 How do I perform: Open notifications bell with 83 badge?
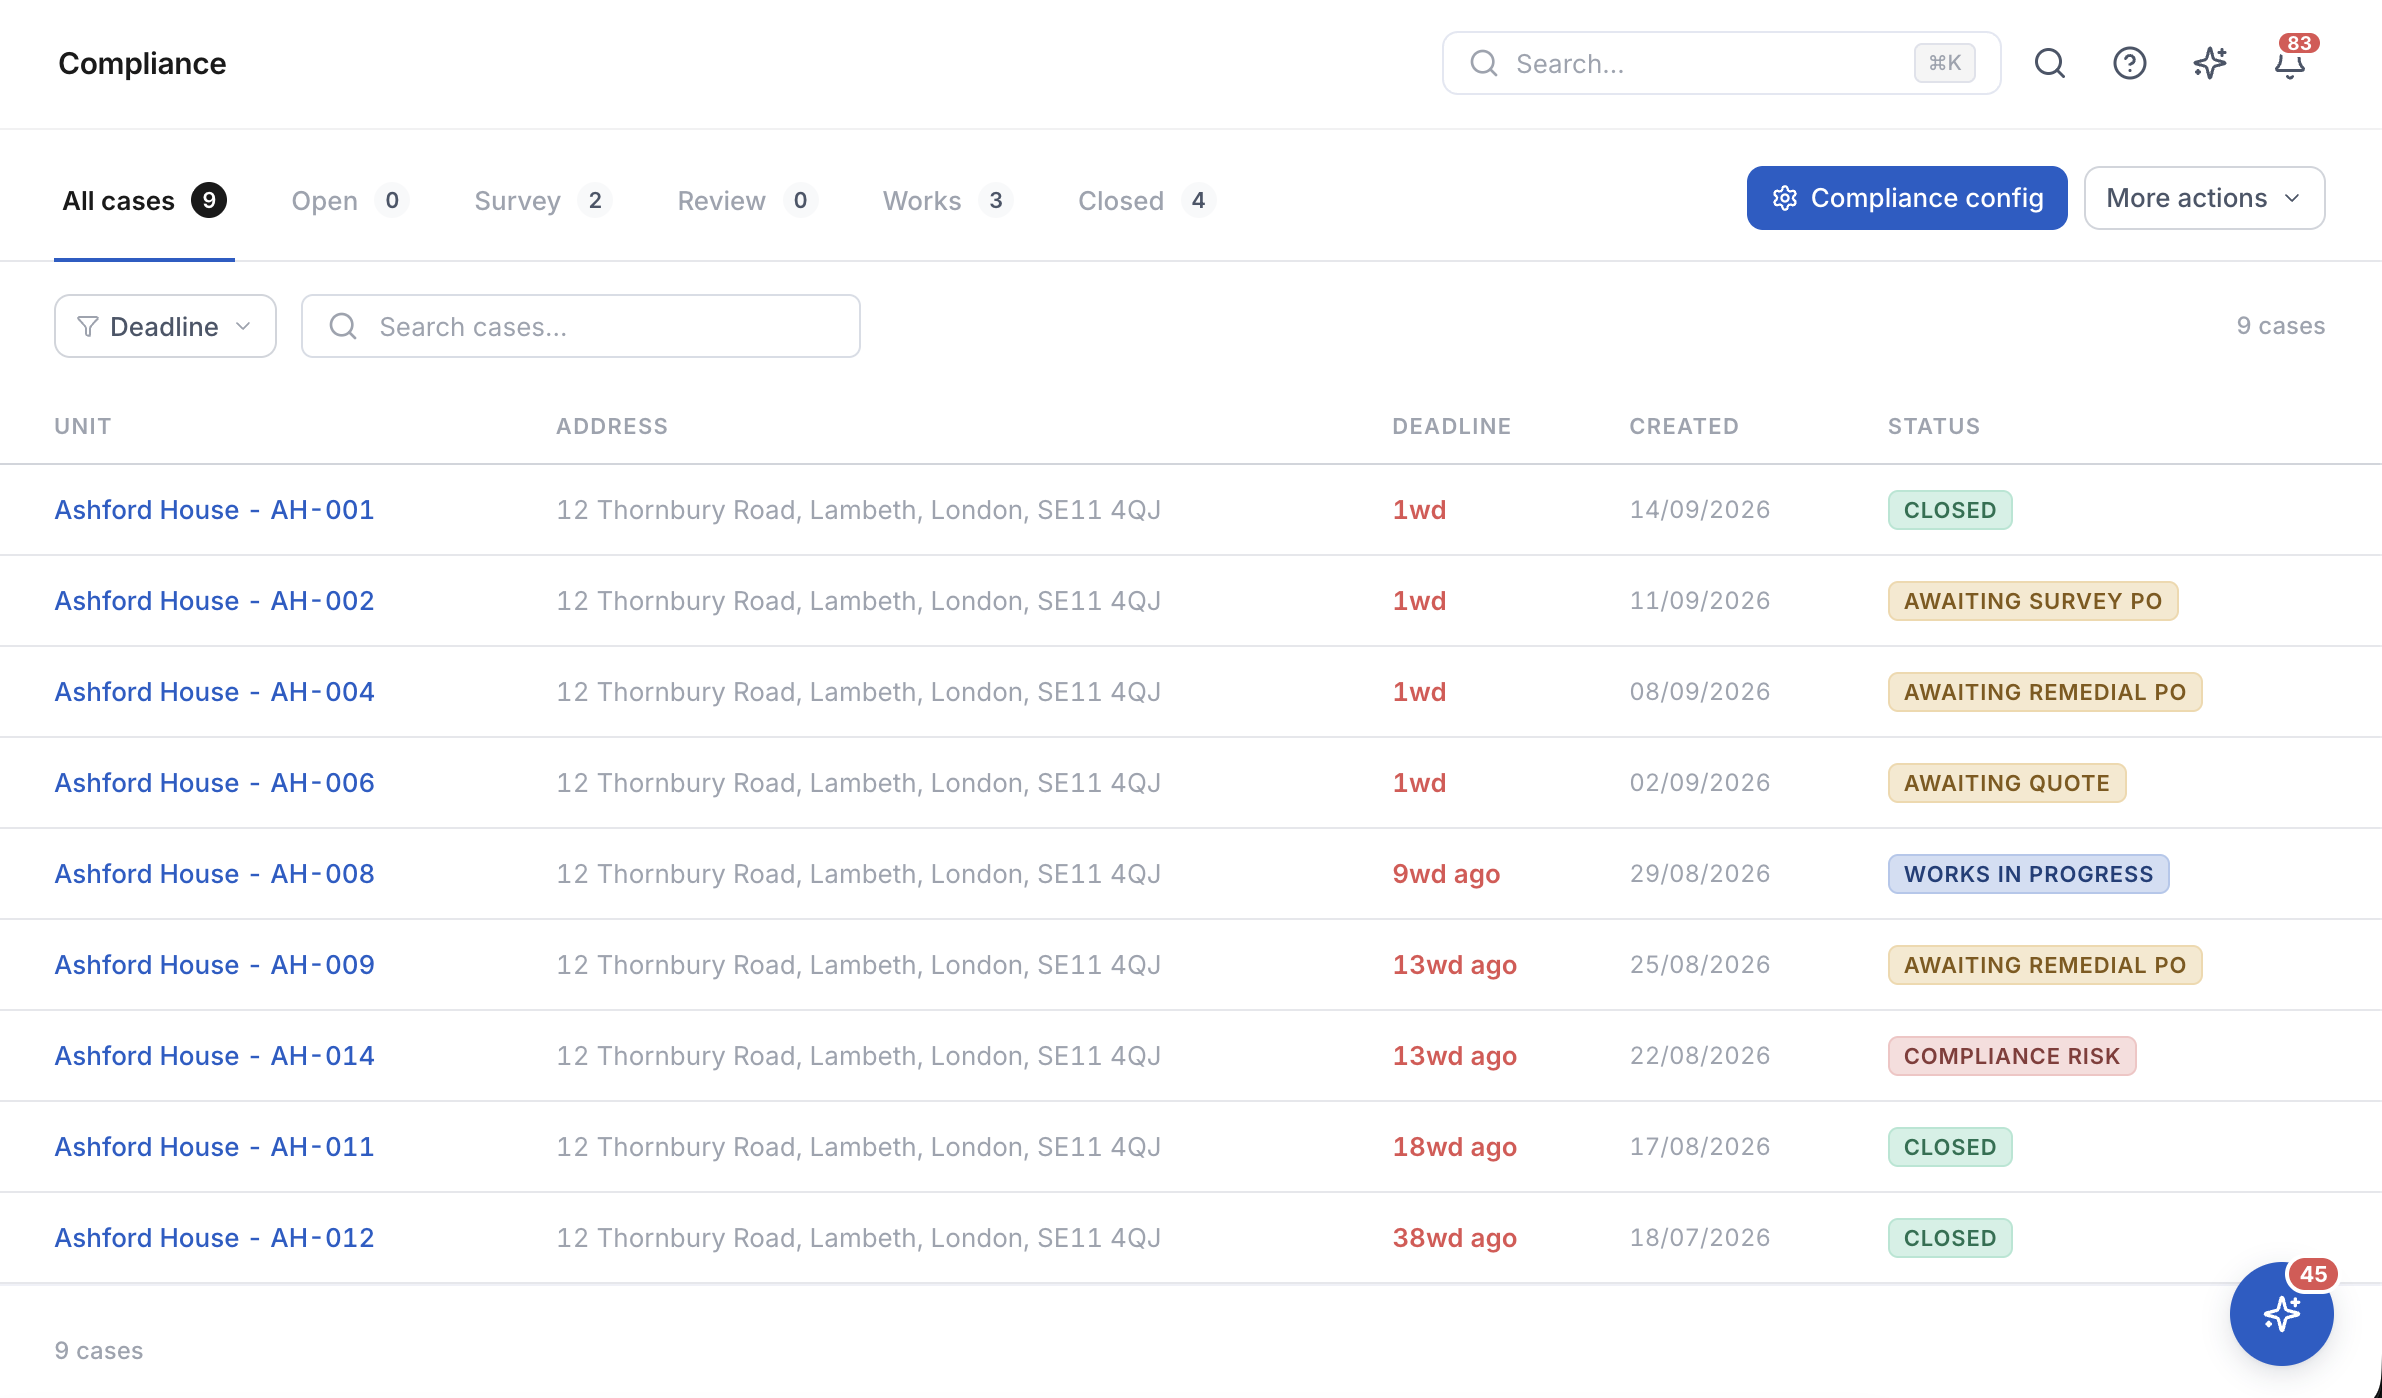coord(2290,63)
